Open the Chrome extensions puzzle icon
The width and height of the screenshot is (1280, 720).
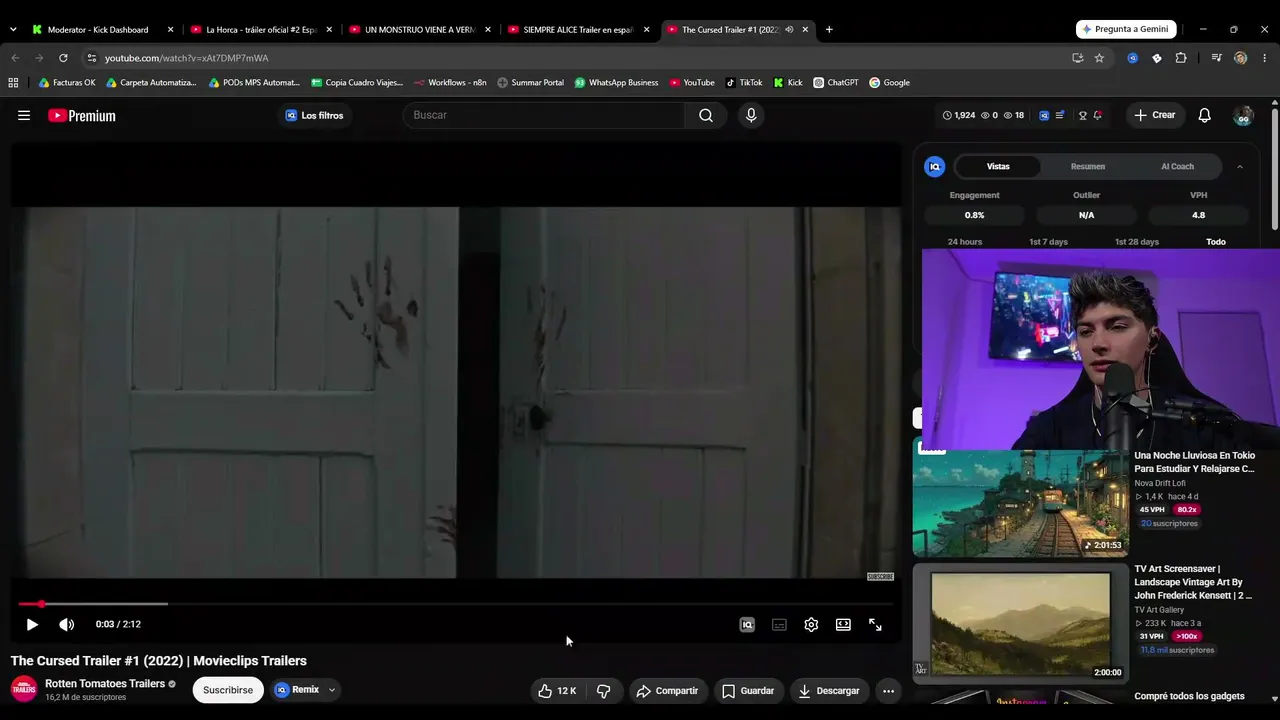click(1181, 58)
